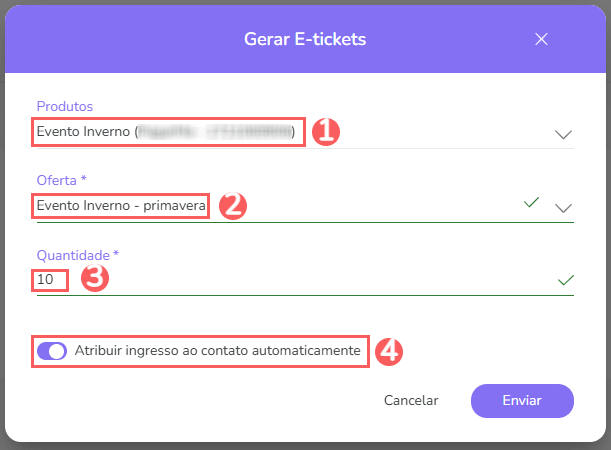Click the 'Quantidade *' field label
Image resolution: width=611 pixels, height=450 pixels.
point(78,255)
